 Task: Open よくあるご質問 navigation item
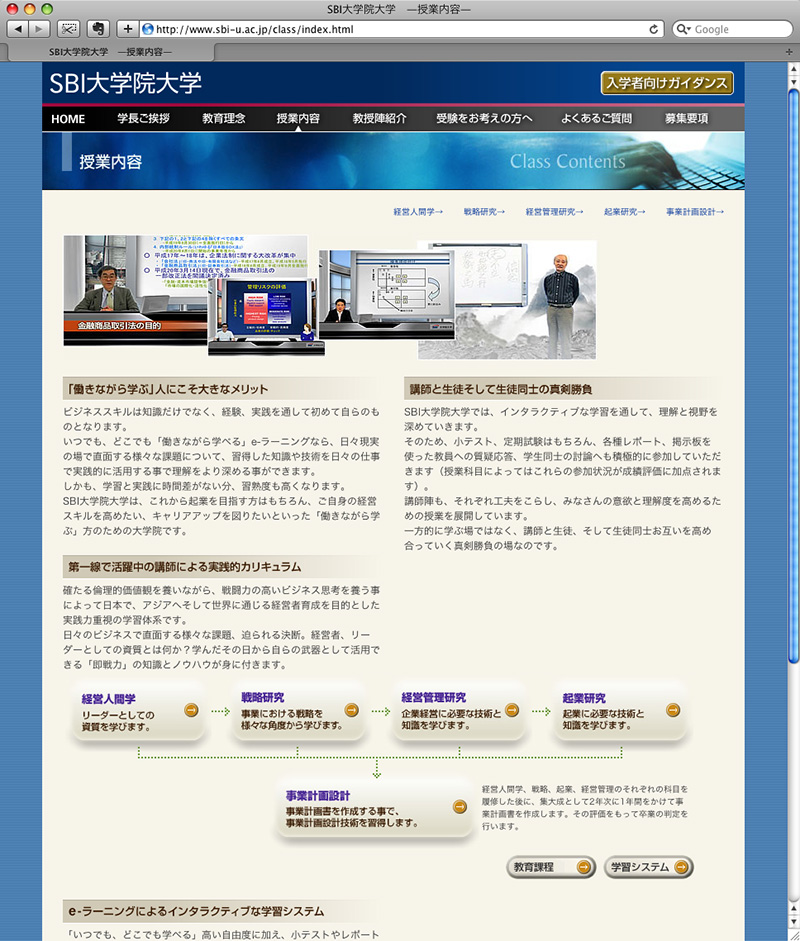597,118
